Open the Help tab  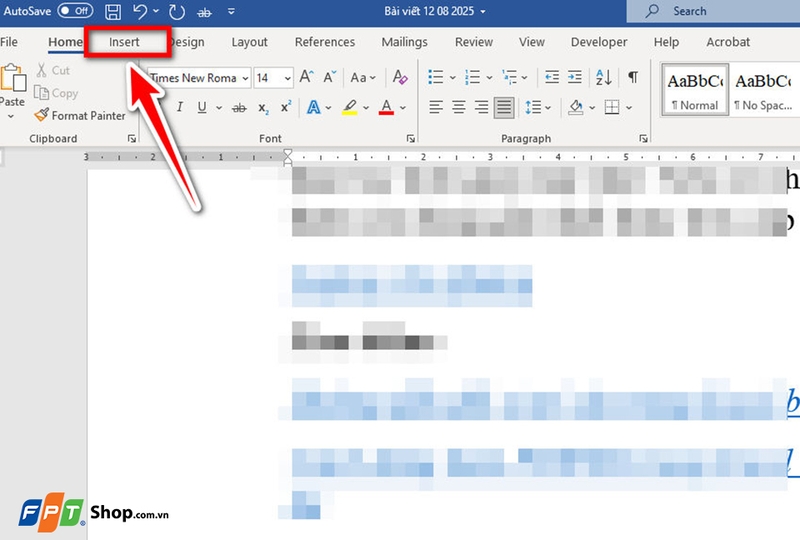pyautogui.click(x=666, y=42)
